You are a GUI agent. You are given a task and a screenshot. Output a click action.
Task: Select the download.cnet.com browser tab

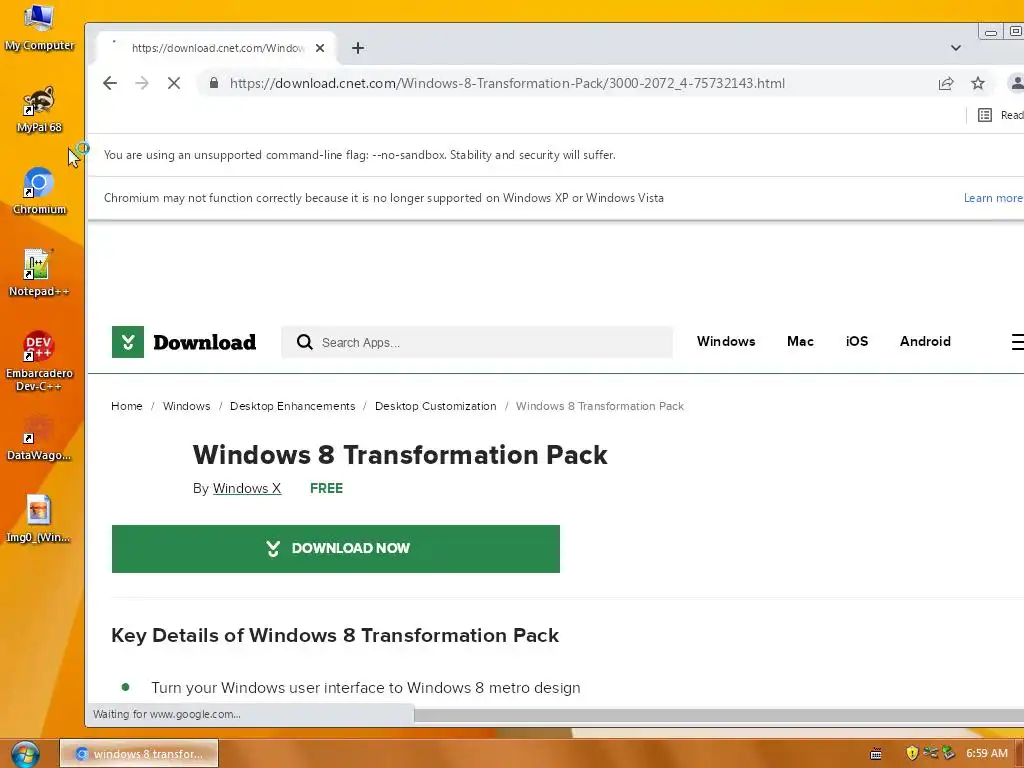(x=217, y=48)
